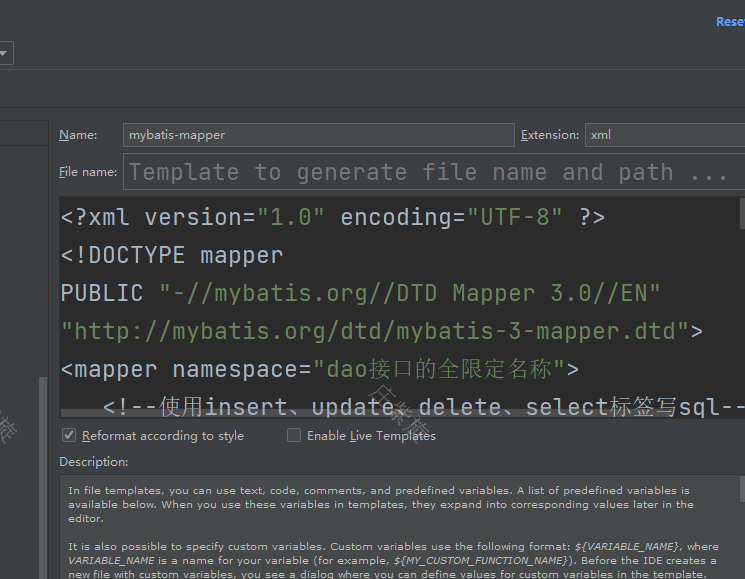The width and height of the screenshot is (745, 579).
Task: Open the dropdown arrow at top left
Action: tap(4, 53)
